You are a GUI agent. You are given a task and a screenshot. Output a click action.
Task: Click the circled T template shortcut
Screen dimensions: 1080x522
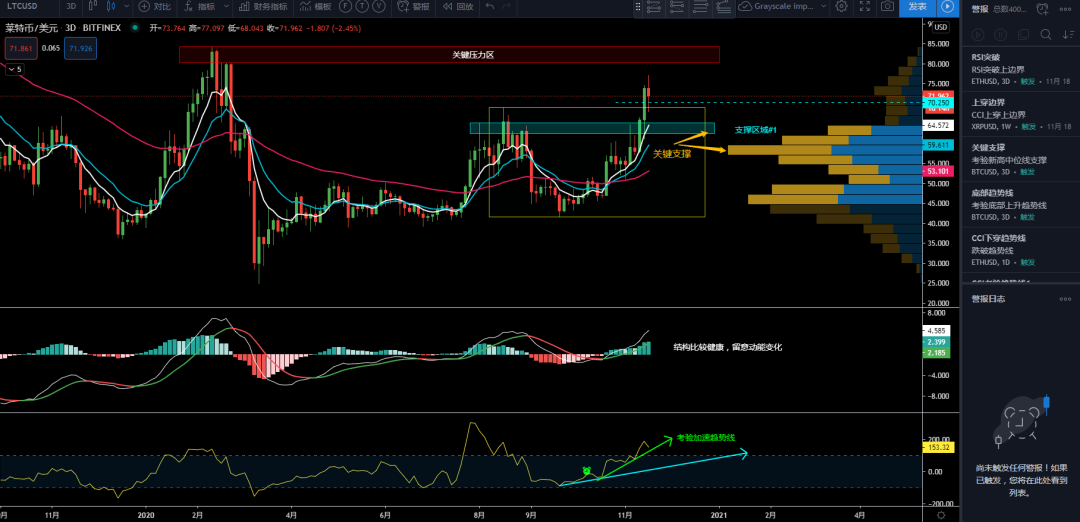(x=362, y=6)
